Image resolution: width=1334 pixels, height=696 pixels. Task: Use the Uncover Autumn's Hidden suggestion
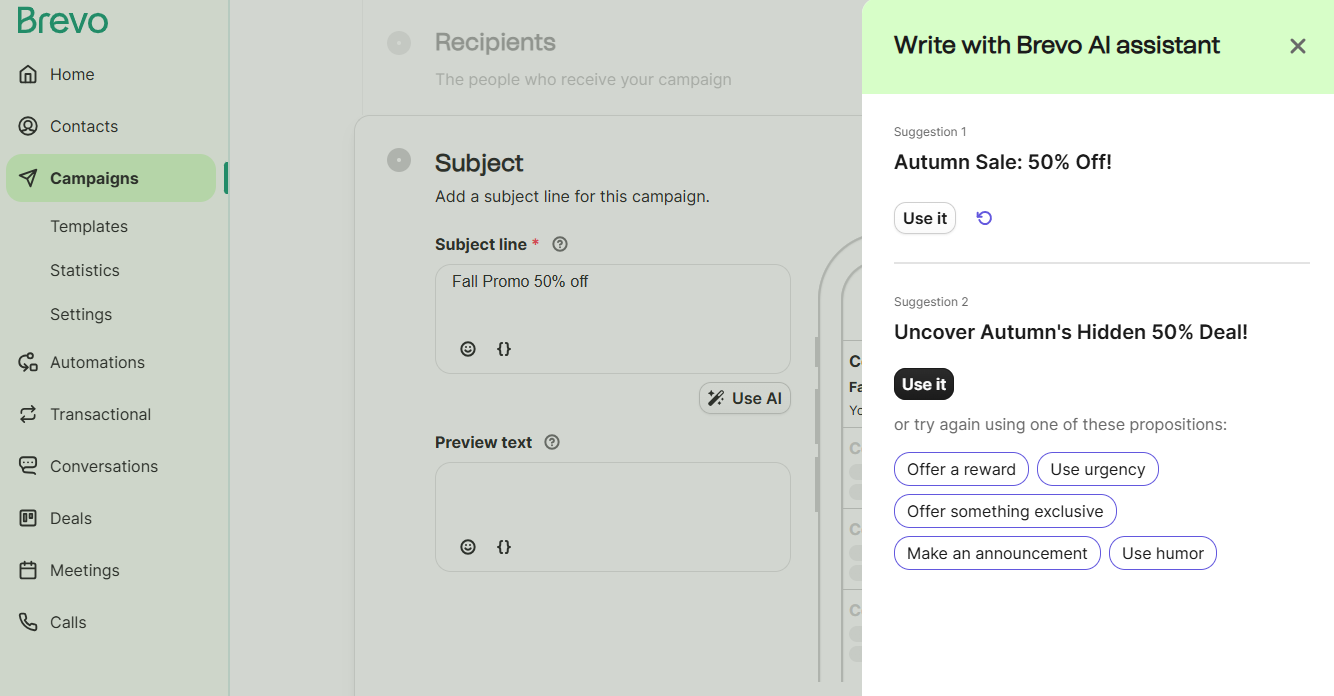point(924,384)
